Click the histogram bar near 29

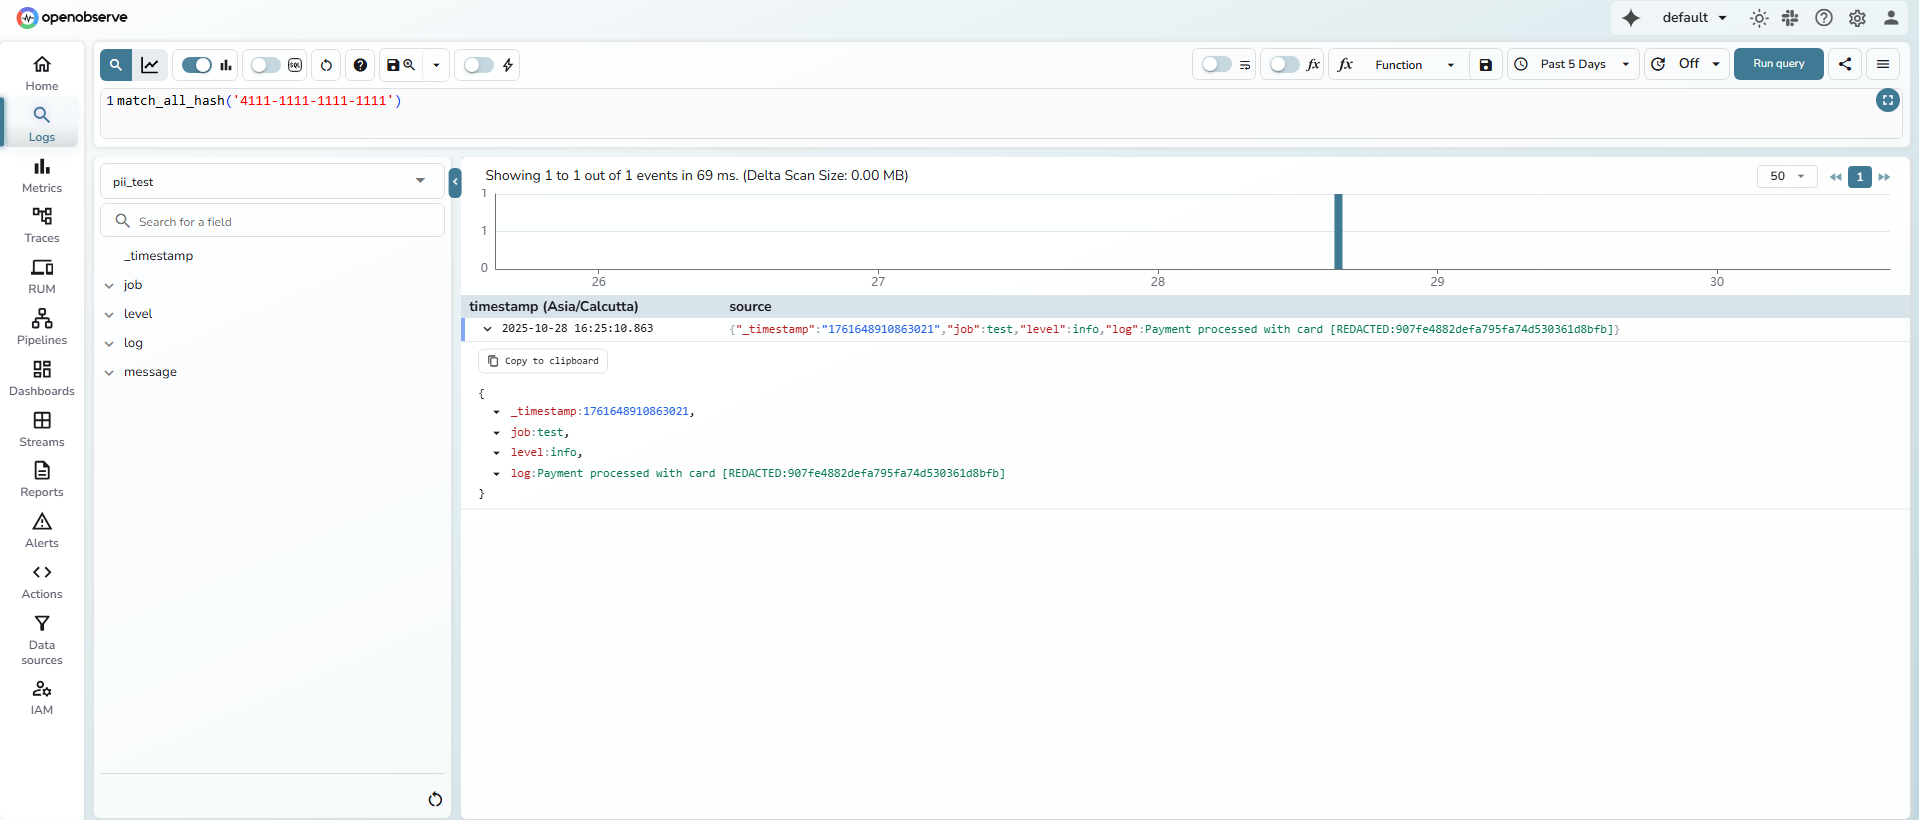pyautogui.click(x=1338, y=232)
